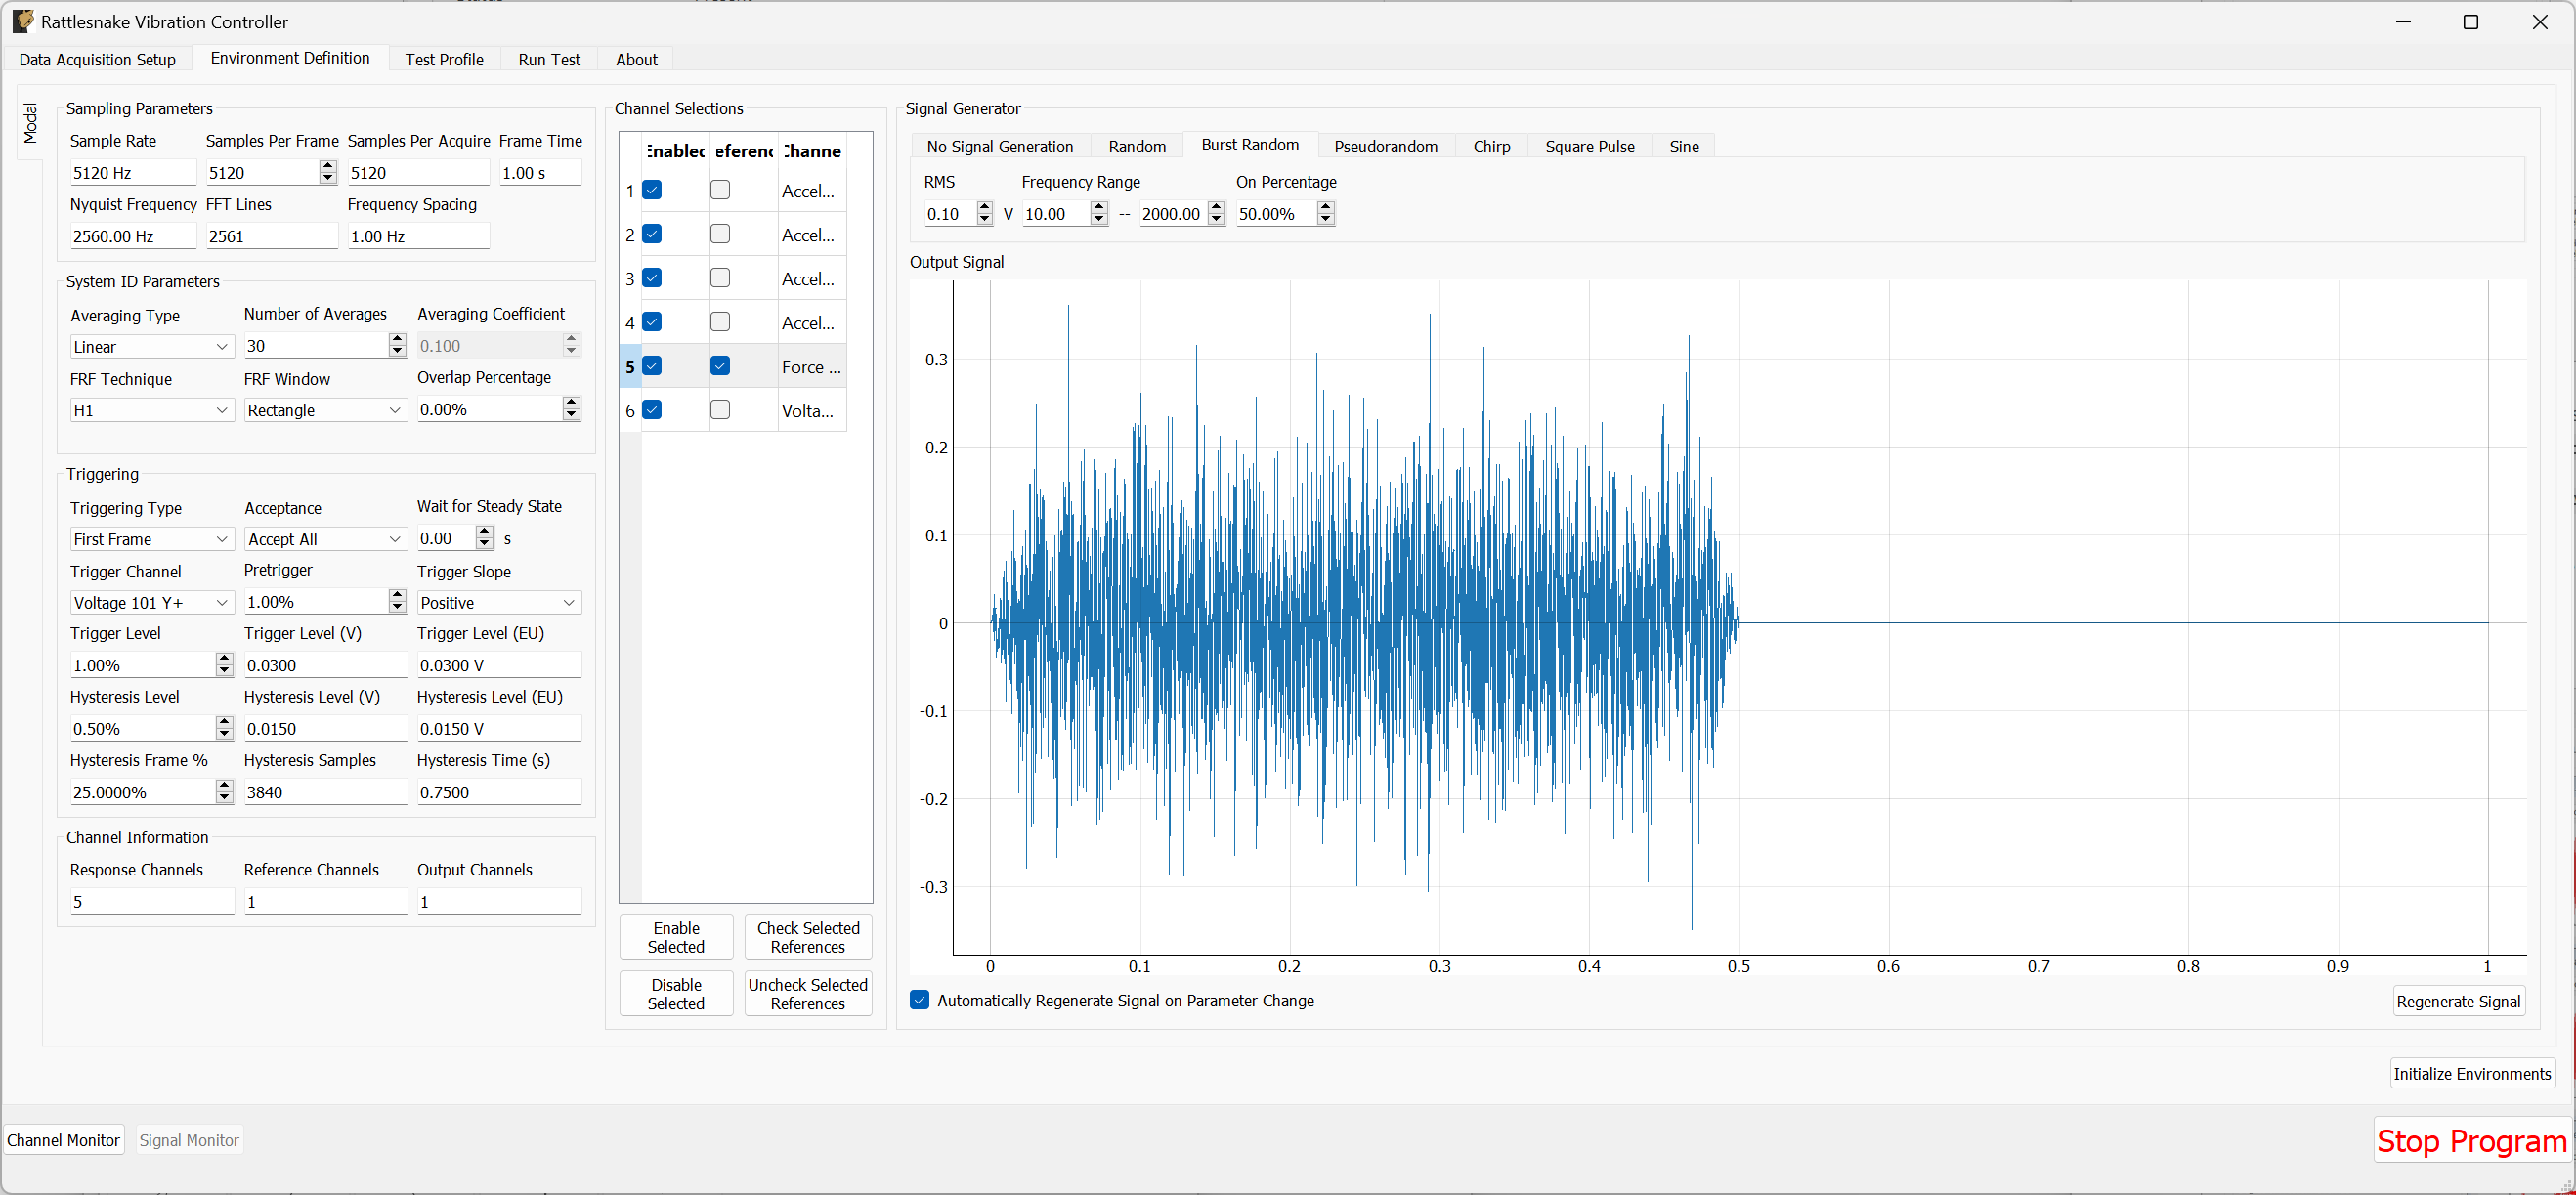Switch to the Signal Monitor tab
2576x1195 pixels.
point(189,1139)
